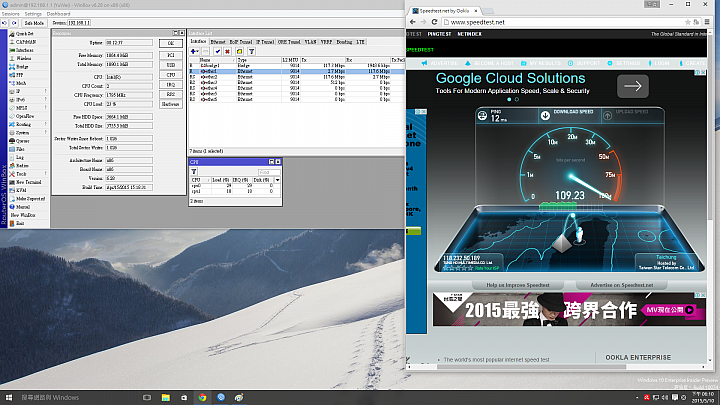
Task: Open KVM in WinBox sidebar
Action: (x=21, y=191)
